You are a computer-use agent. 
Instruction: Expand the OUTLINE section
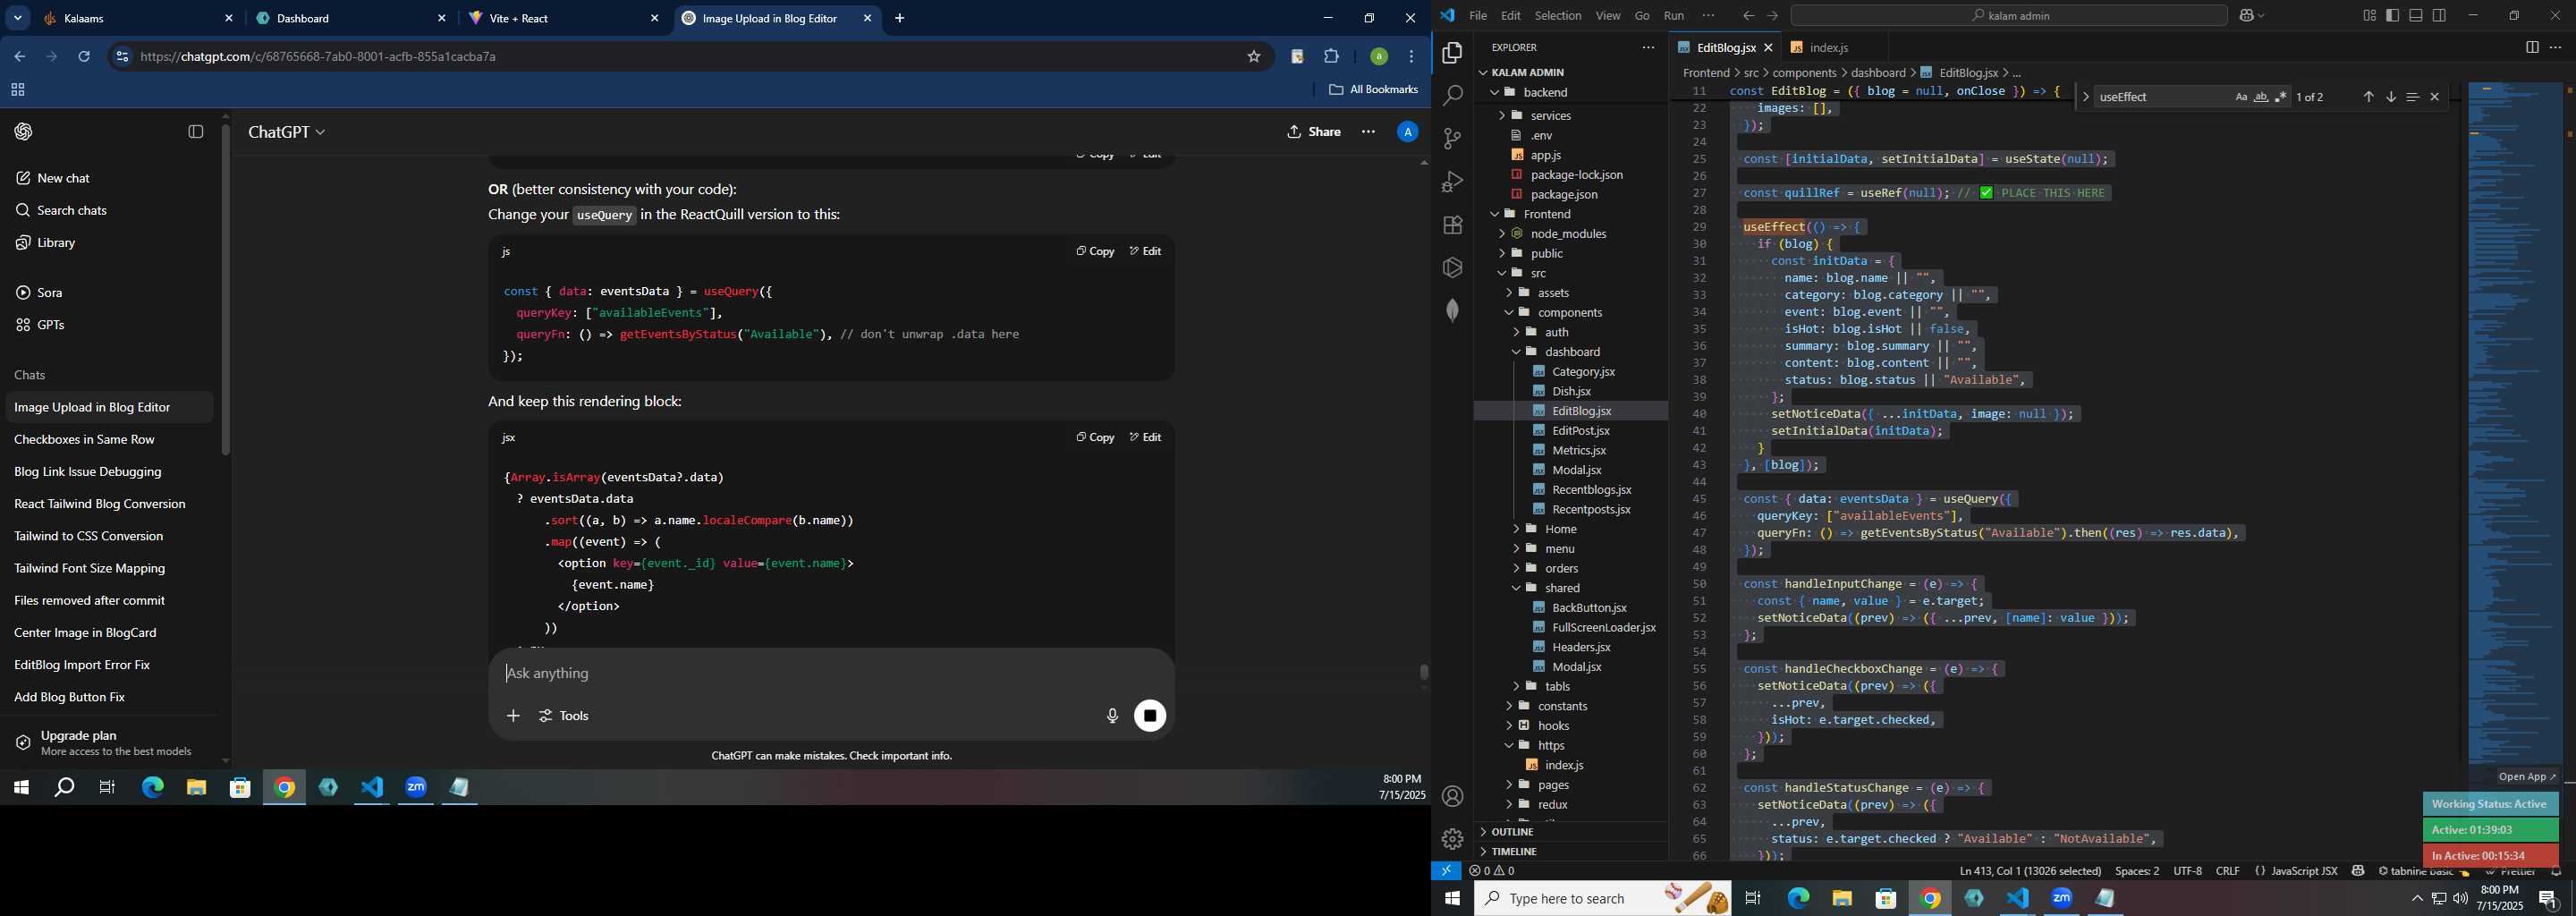tap(1512, 832)
